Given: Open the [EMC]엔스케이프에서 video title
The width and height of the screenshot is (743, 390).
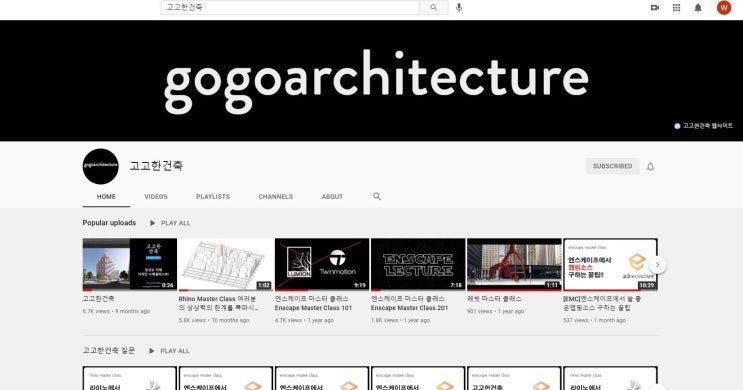Looking at the screenshot, I should [602, 303].
